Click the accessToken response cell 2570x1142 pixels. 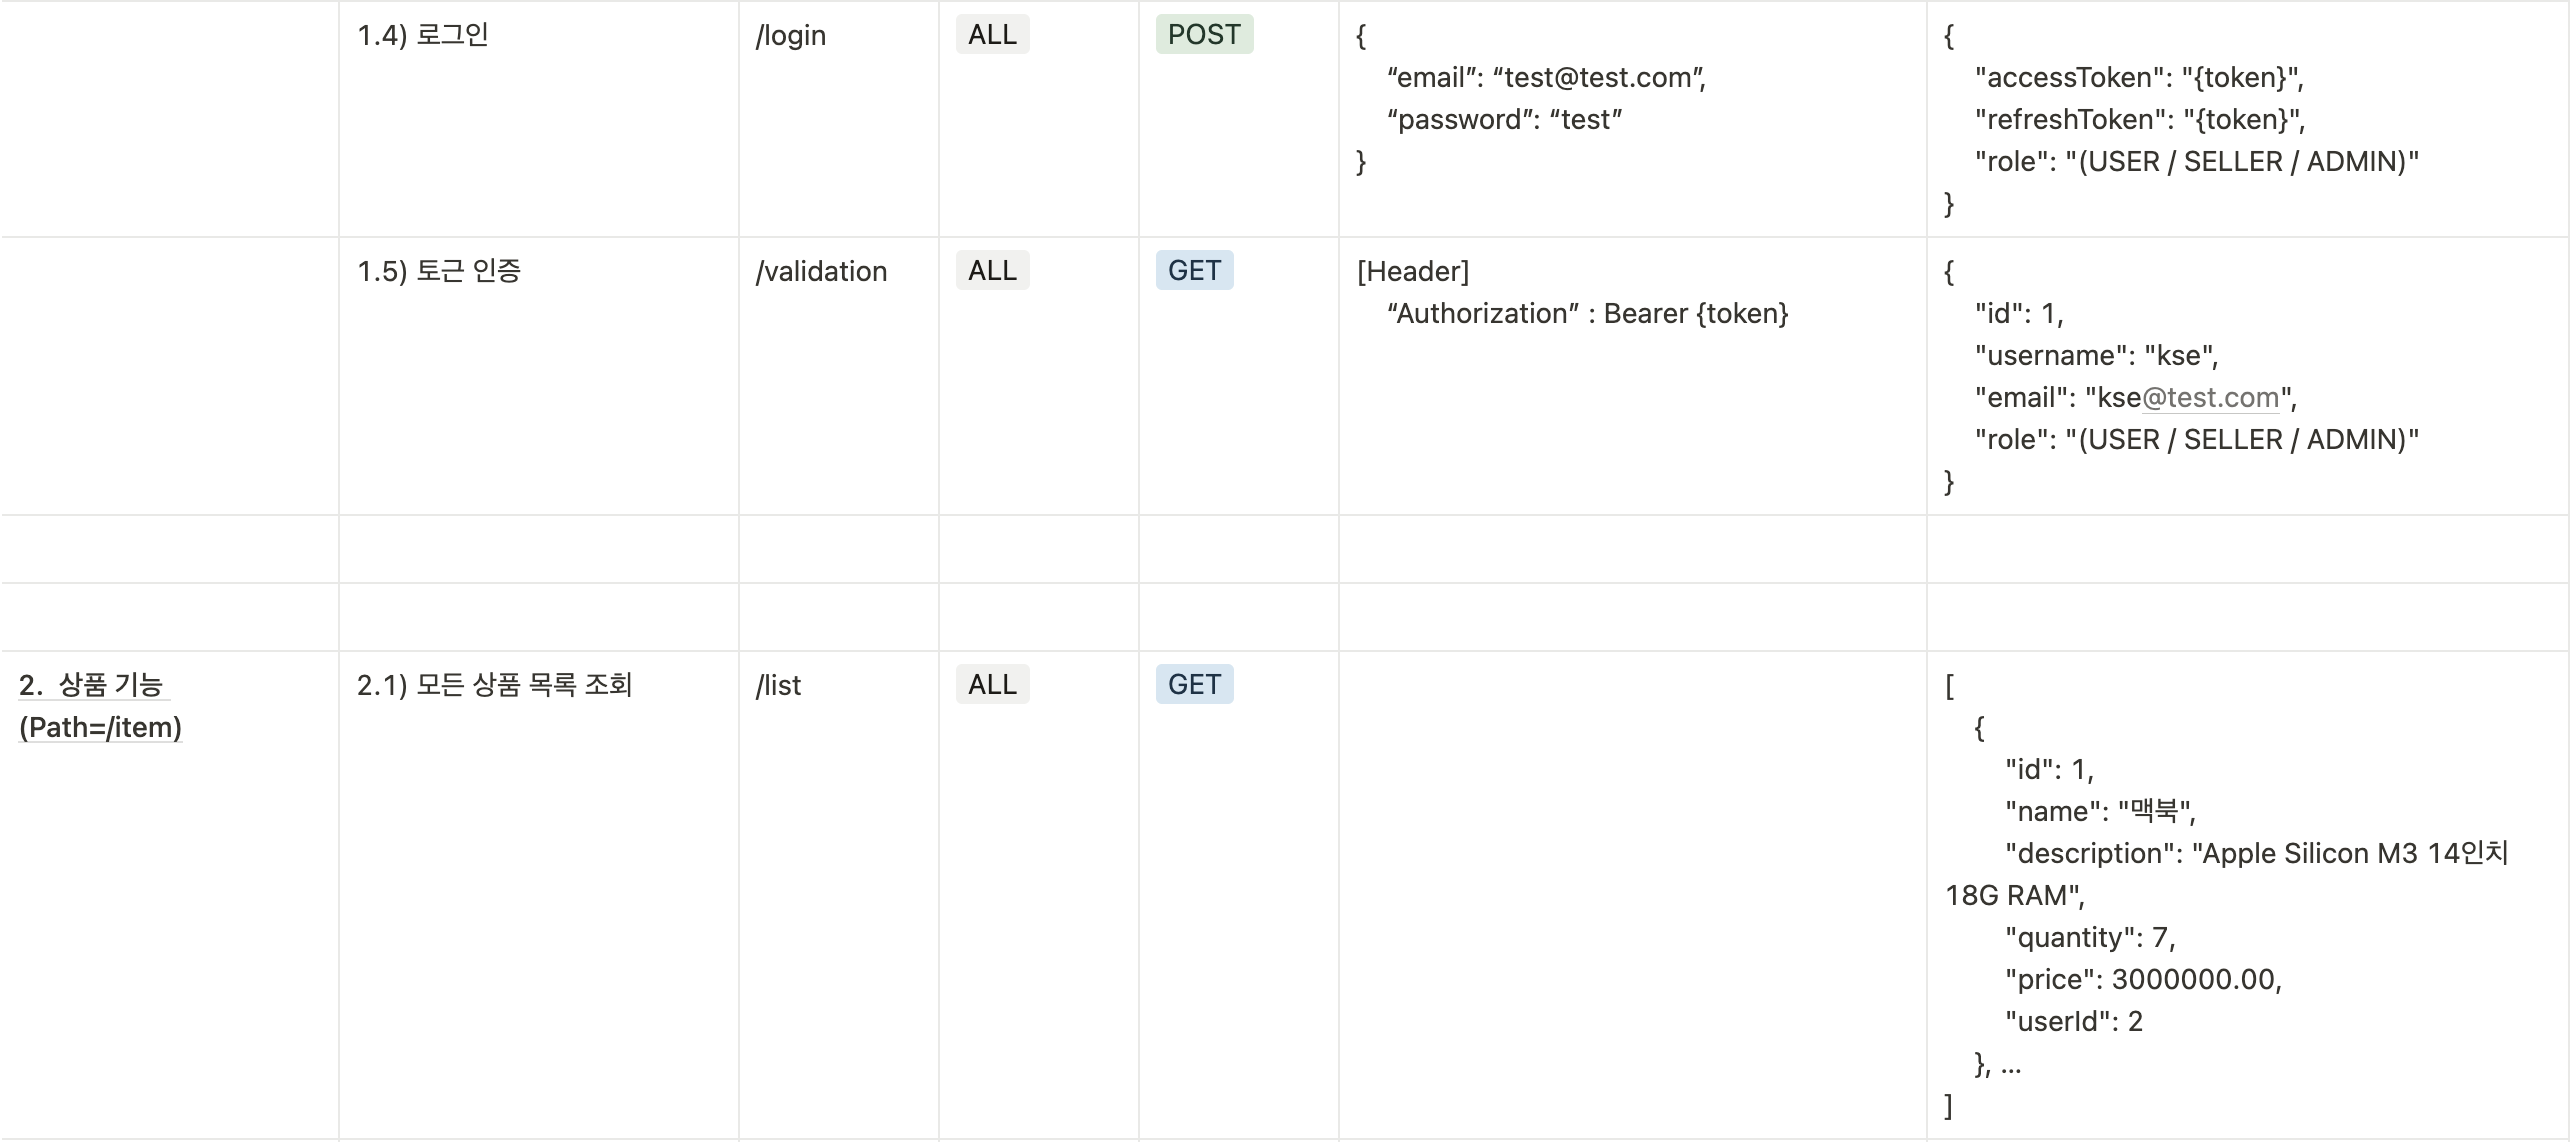2138,78
